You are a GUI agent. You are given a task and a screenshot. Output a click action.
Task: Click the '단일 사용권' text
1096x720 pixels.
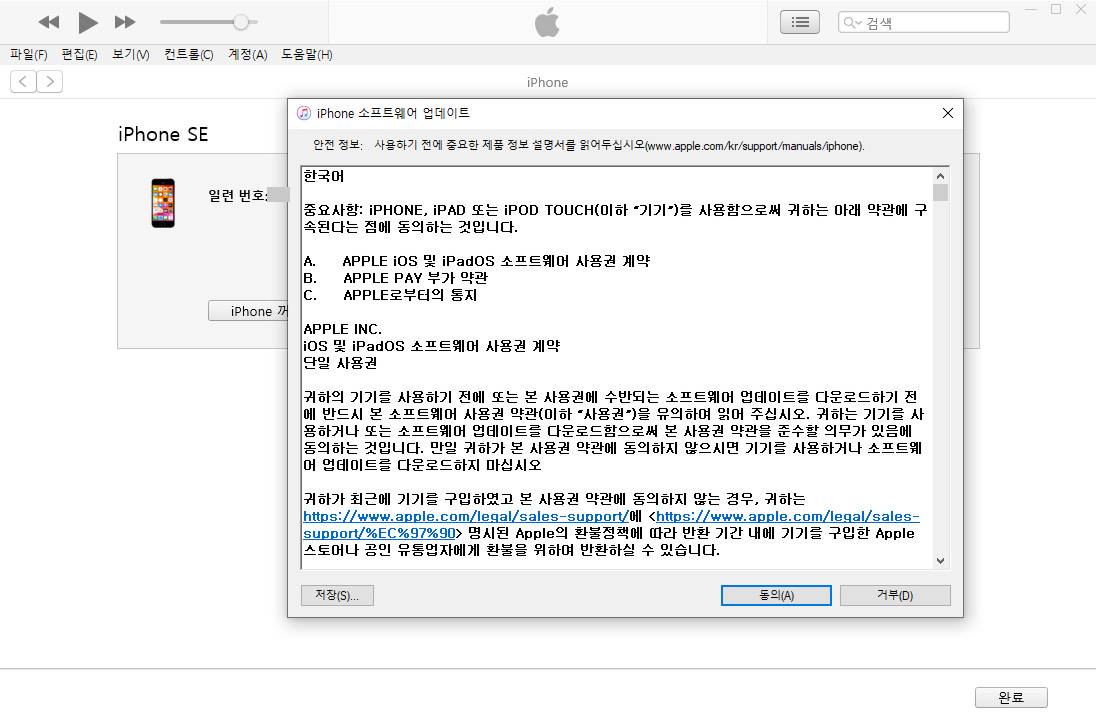click(x=340, y=363)
